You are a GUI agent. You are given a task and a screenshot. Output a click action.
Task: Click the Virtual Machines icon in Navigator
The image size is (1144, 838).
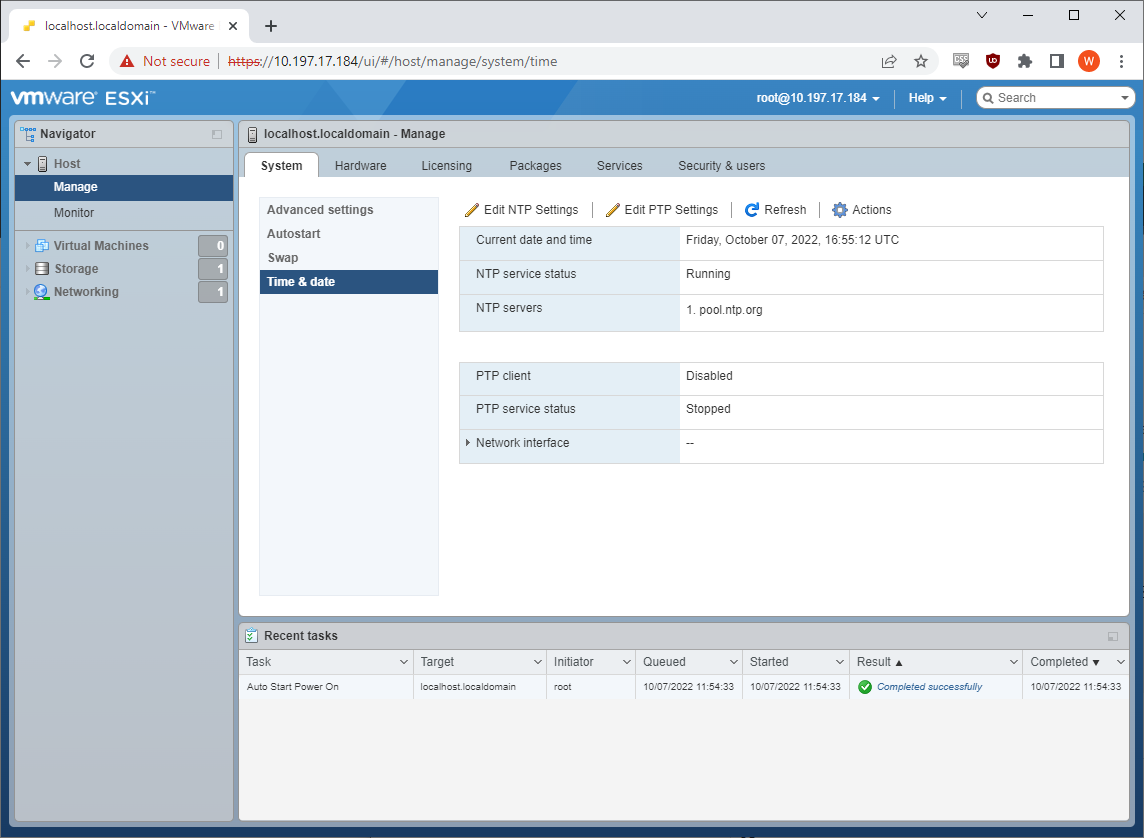(42, 246)
